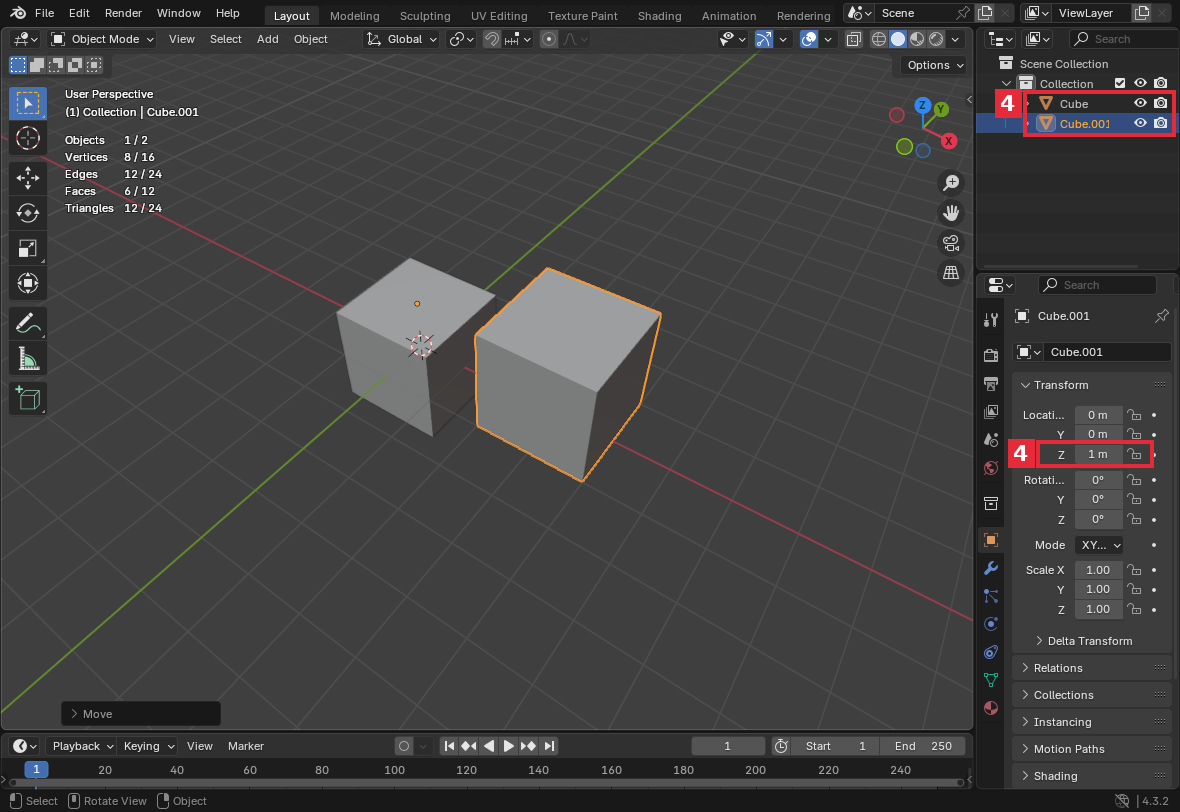Expand the Move operator panel
The height and width of the screenshot is (812, 1180).
coord(141,714)
